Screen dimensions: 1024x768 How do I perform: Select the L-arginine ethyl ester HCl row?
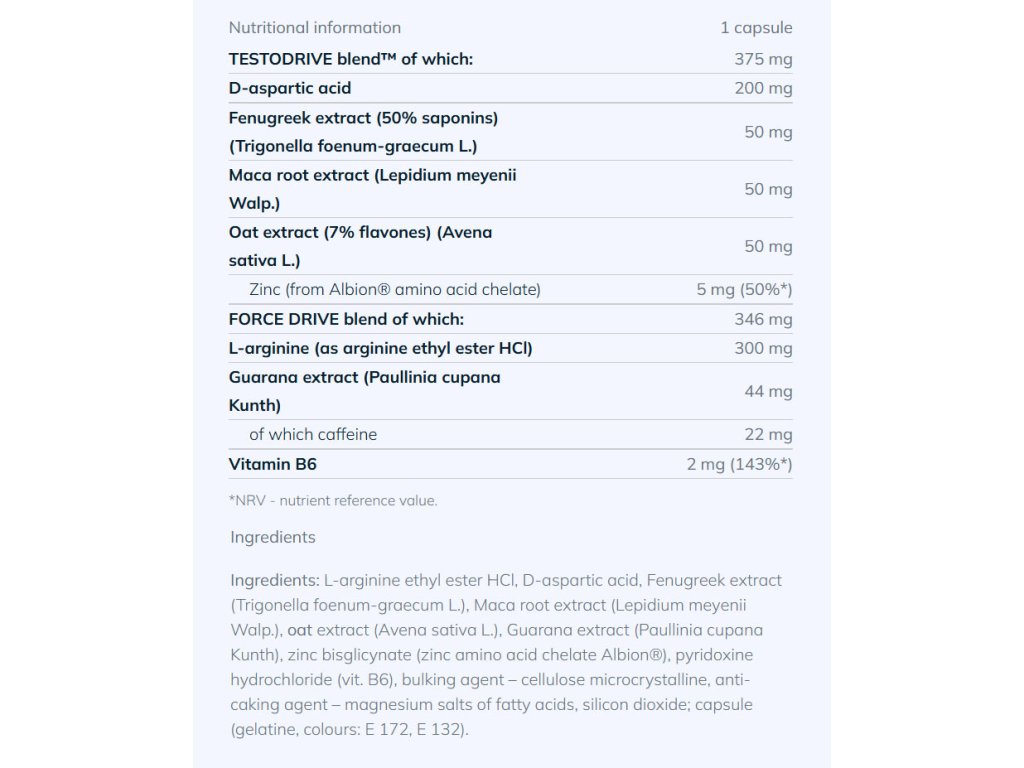click(x=380, y=348)
